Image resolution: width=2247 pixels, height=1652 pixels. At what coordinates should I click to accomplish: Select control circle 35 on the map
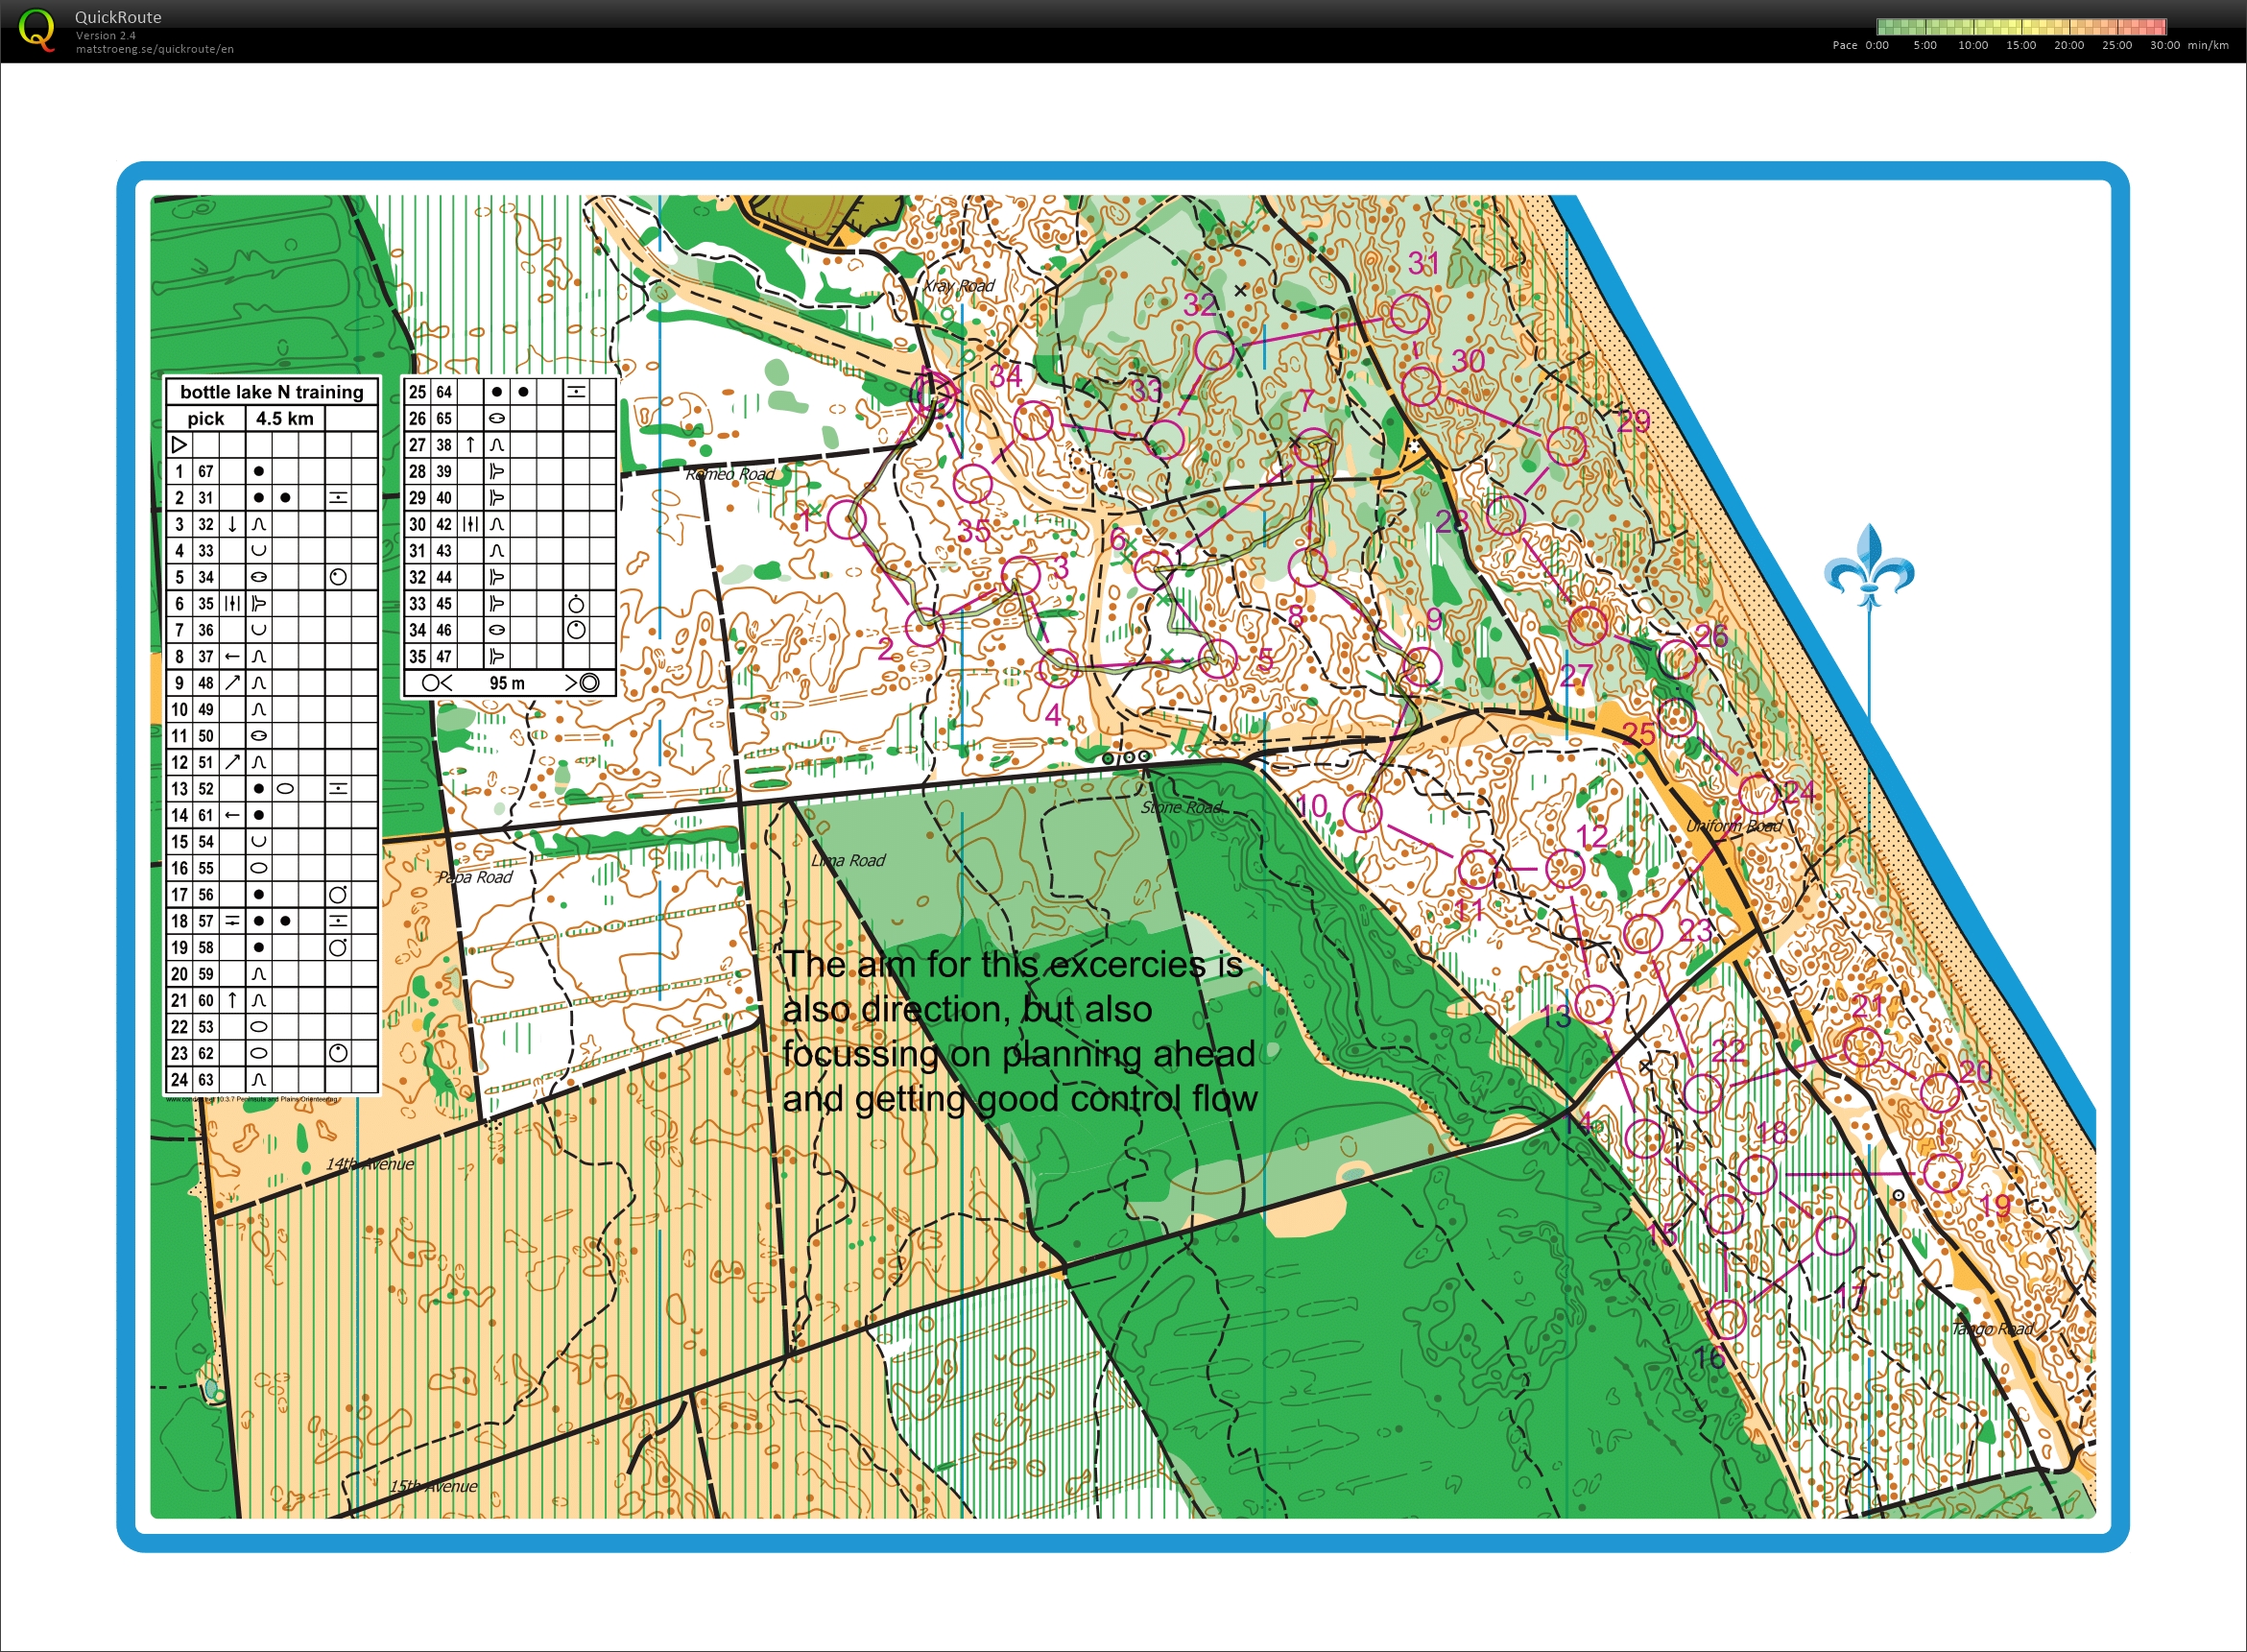pyautogui.click(x=972, y=484)
